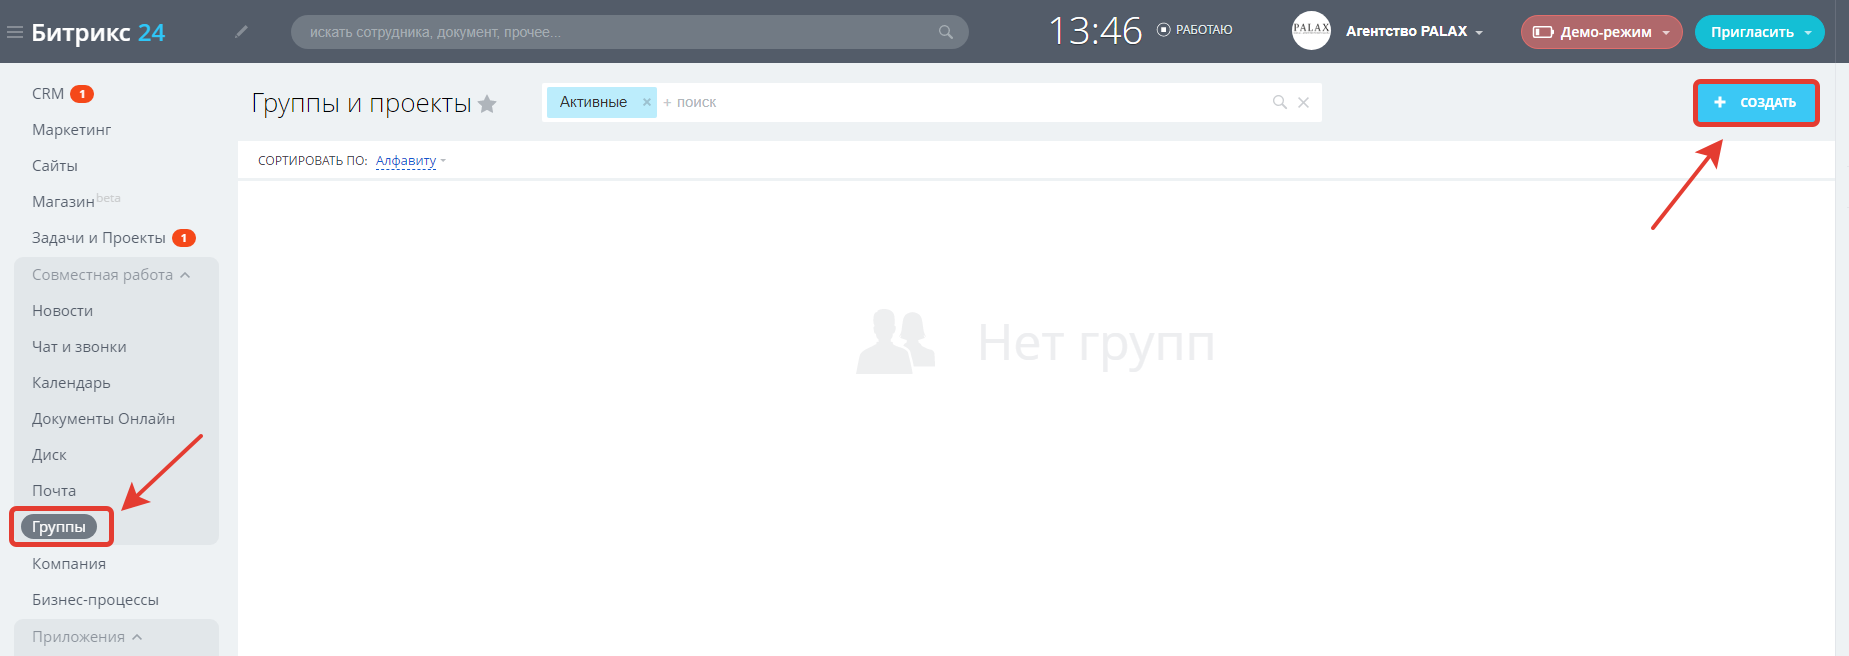The width and height of the screenshot is (1849, 656).
Task: Toggle the hamburger menu next to Битрикс
Action: tap(15, 32)
